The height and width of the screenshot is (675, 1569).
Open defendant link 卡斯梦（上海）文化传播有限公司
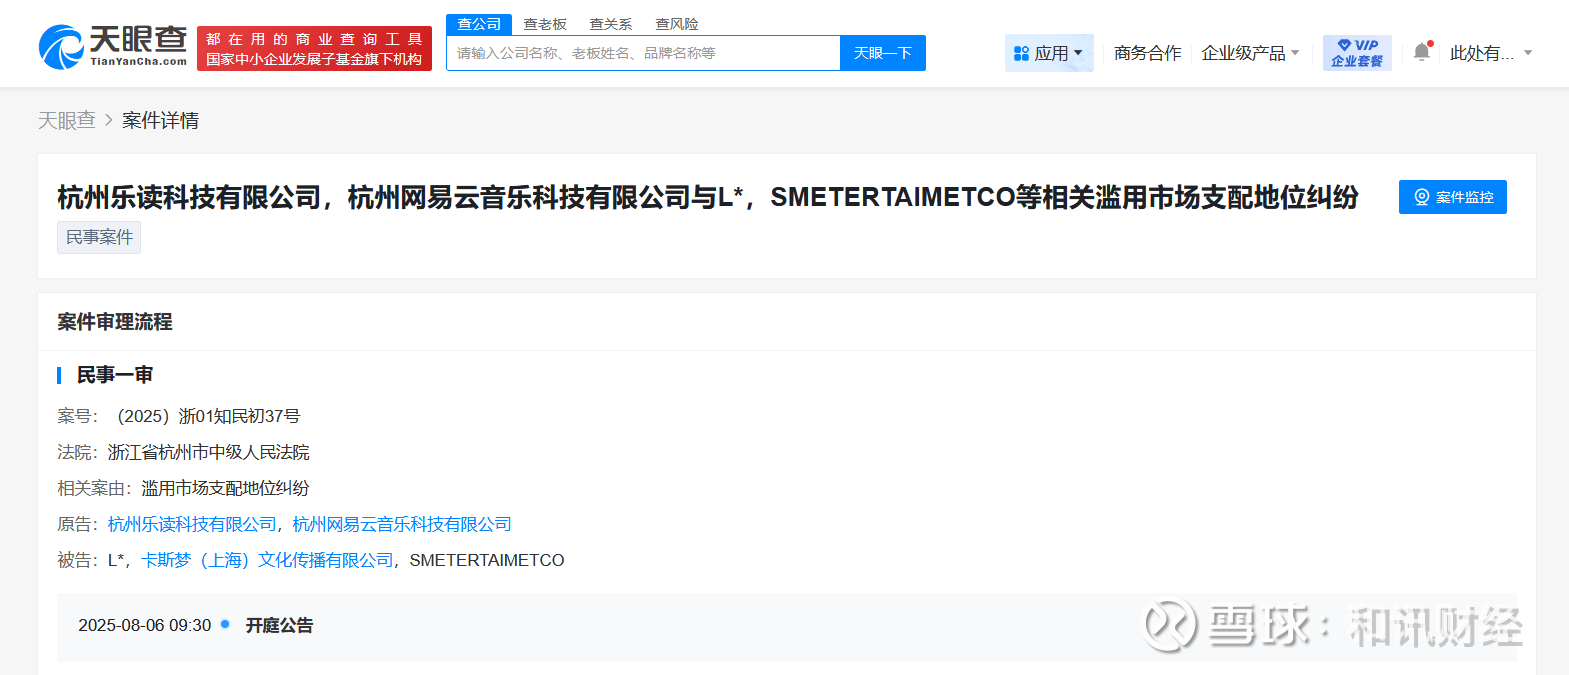point(267,560)
